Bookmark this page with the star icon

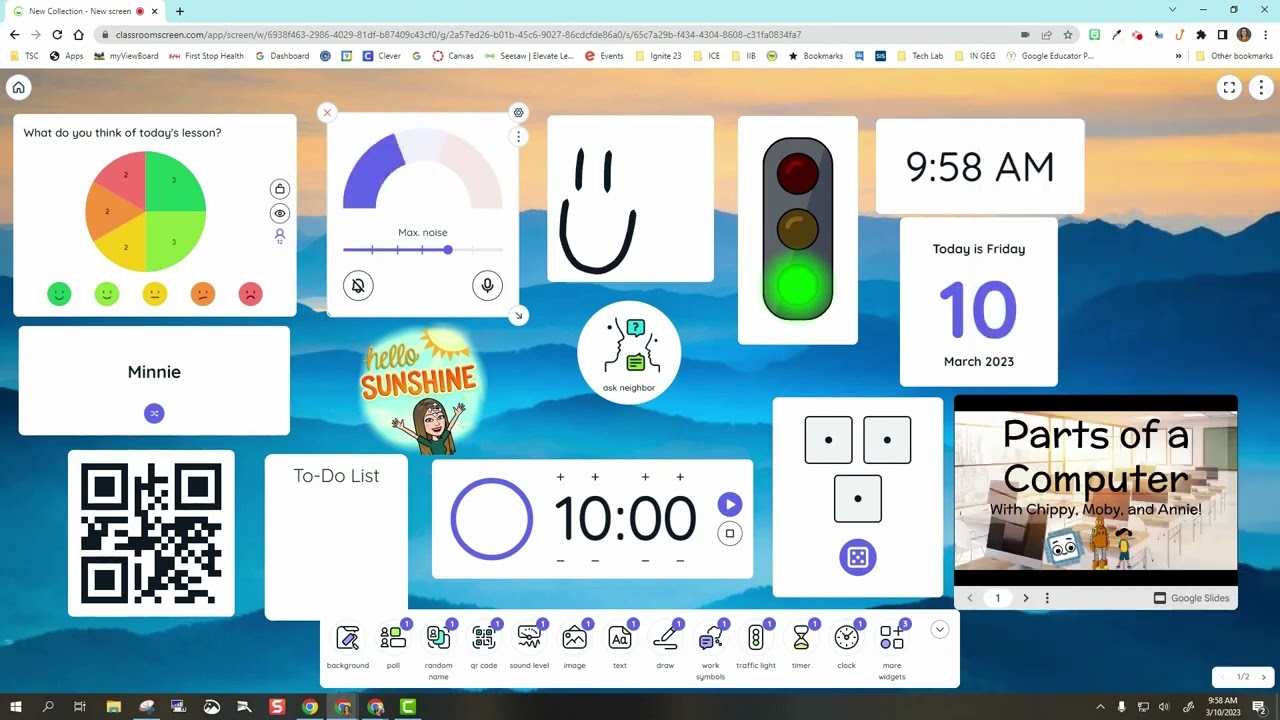tap(1070, 35)
